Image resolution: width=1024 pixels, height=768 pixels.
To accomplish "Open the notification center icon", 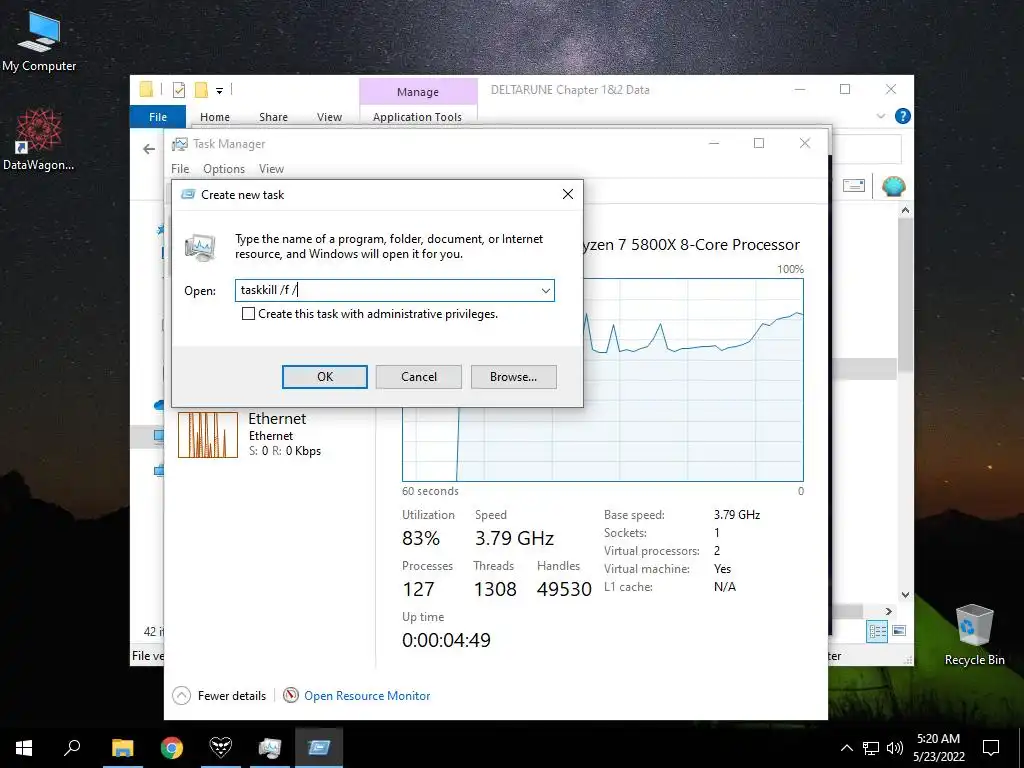I will pos(991,748).
